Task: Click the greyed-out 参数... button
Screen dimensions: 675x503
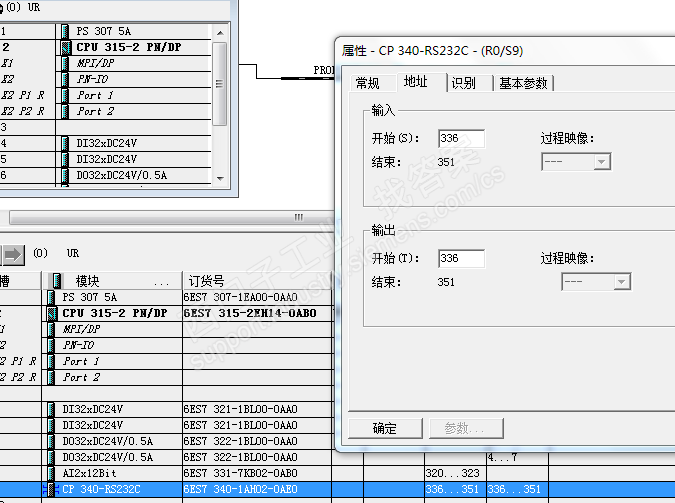Action: 466,428
